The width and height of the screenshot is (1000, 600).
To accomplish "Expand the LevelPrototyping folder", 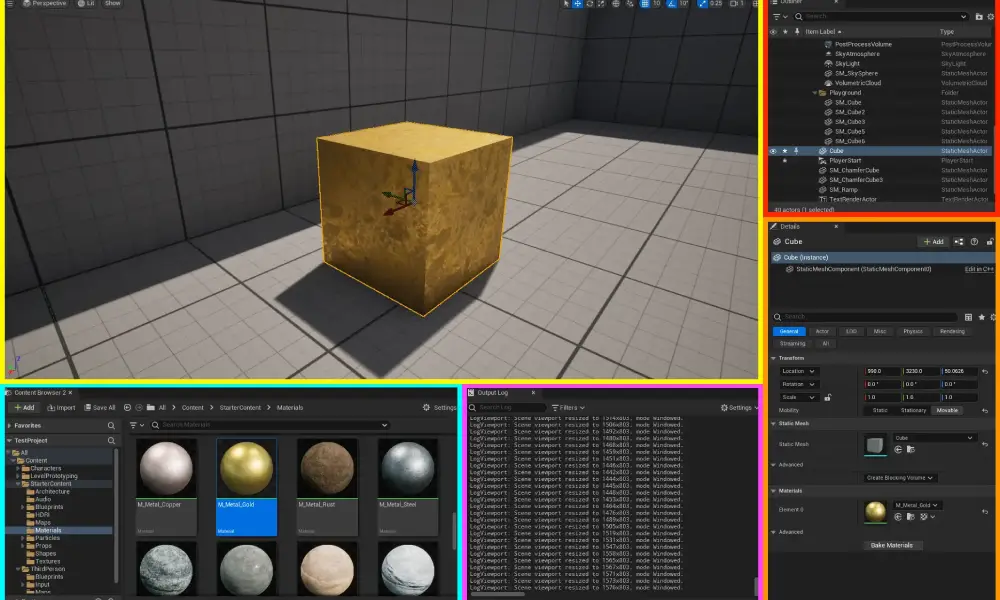I will (18, 476).
